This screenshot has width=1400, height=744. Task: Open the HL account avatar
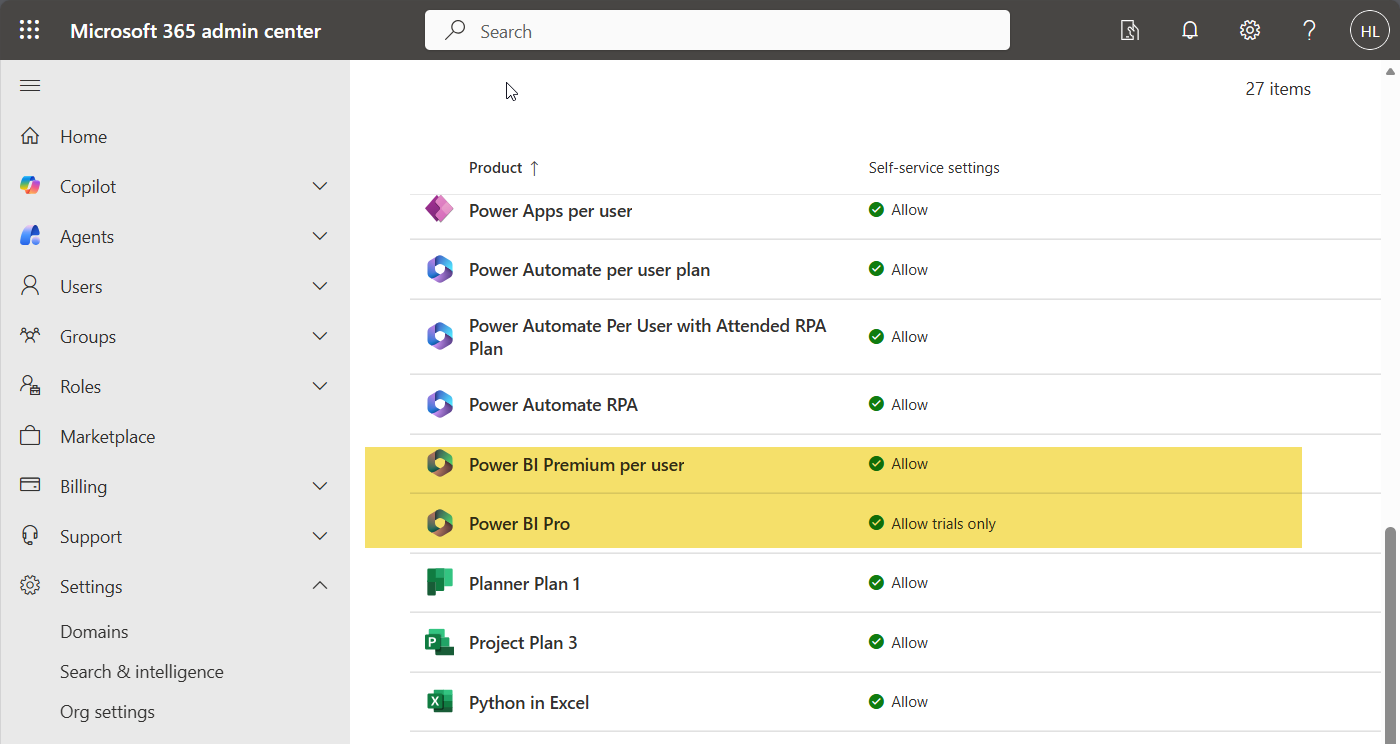(x=1369, y=31)
